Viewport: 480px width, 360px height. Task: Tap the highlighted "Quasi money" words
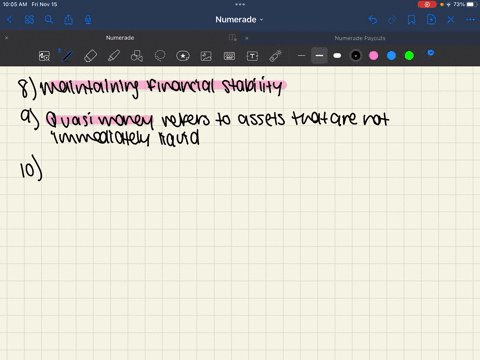click(x=99, y=120)
